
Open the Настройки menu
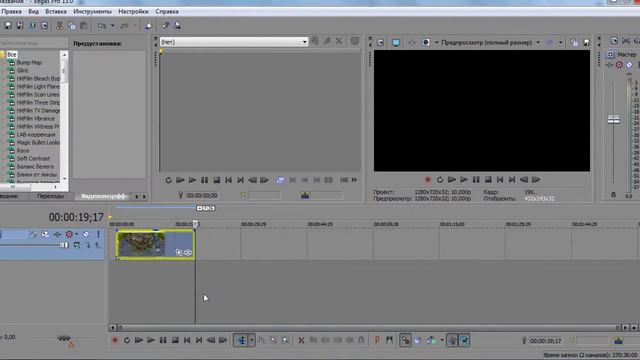tap(133, 11)
